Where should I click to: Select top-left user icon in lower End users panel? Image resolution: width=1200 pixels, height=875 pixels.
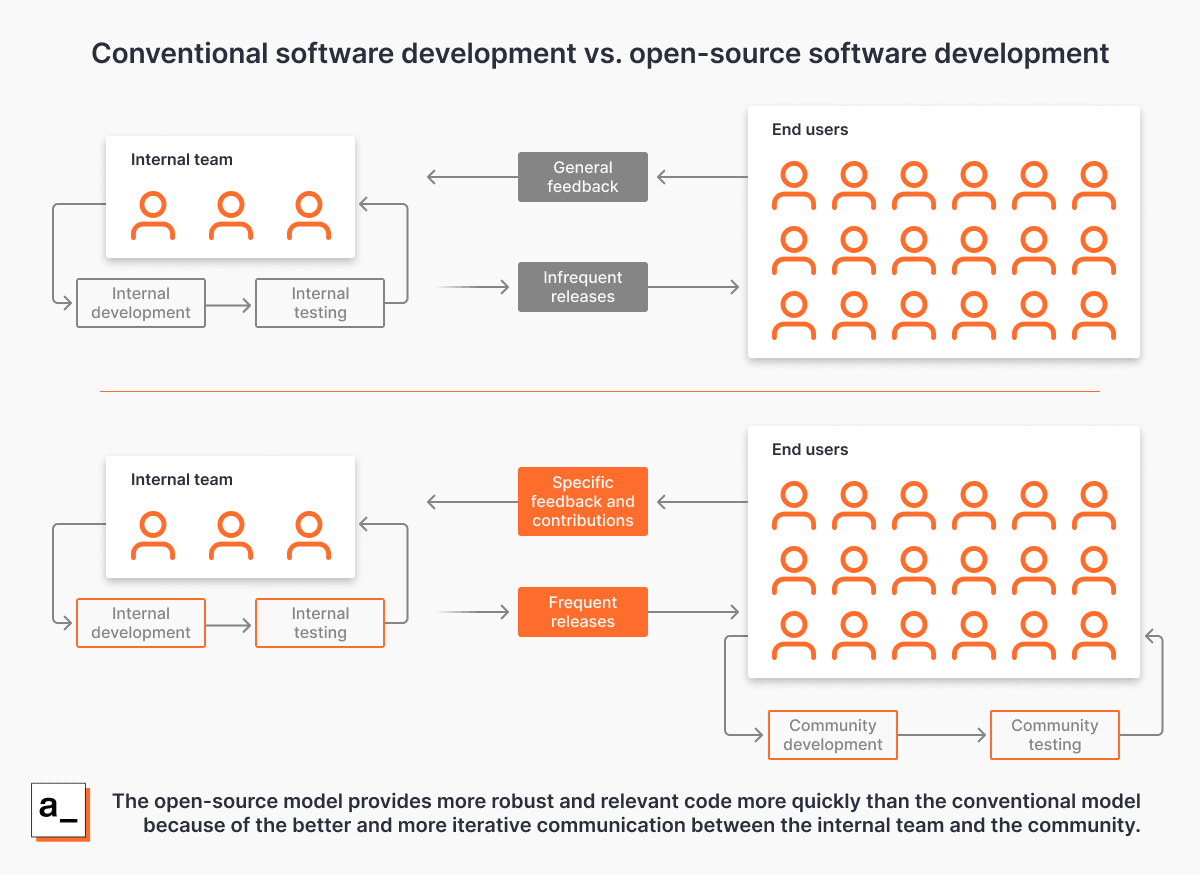[794, 506]
